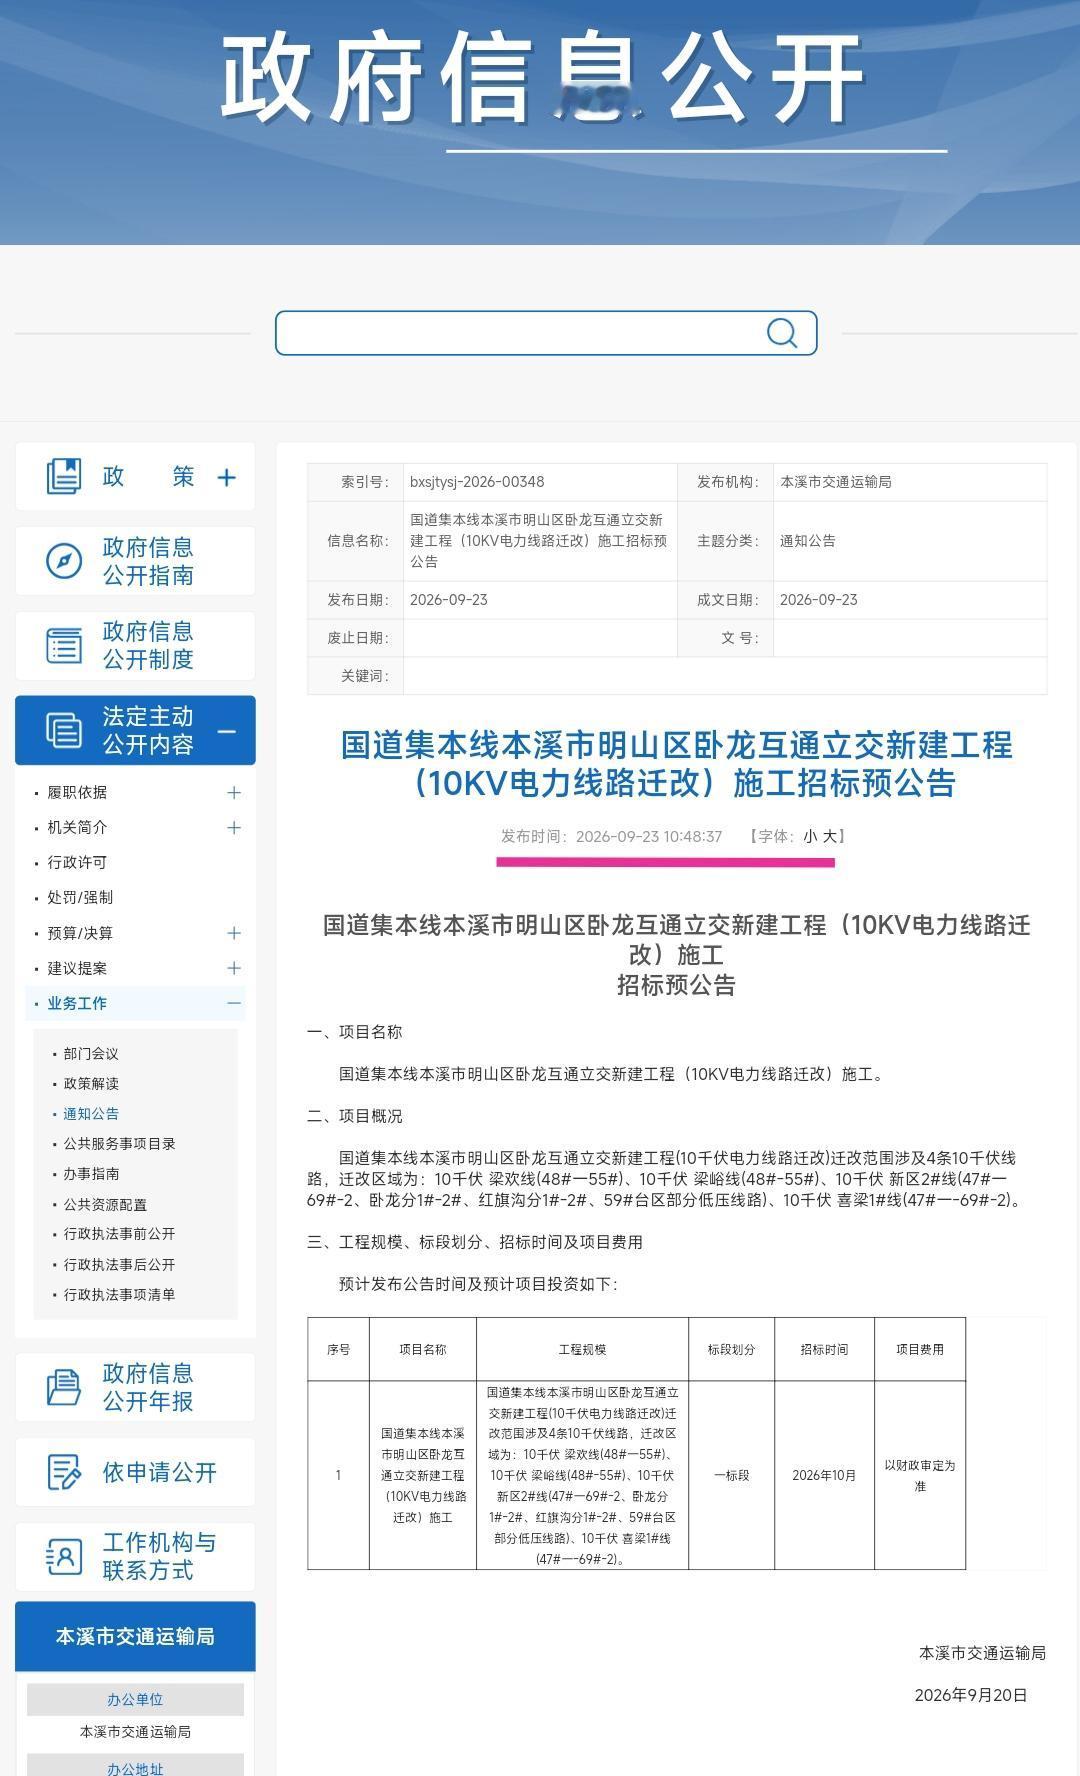Image resolution: width=1080 pixels, height=1776 pixels.
Task: Open the 行政许可 sidebar link
Action: click(77, 862)
